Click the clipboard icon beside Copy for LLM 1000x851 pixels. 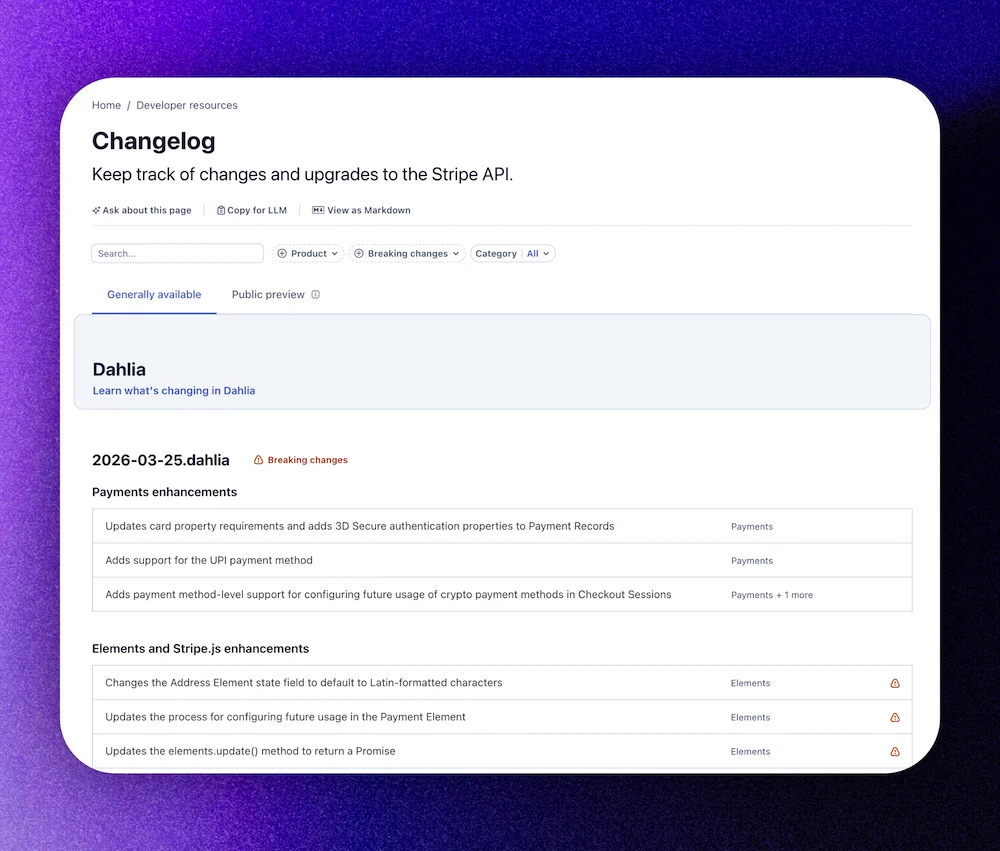[x=221, y=210]
